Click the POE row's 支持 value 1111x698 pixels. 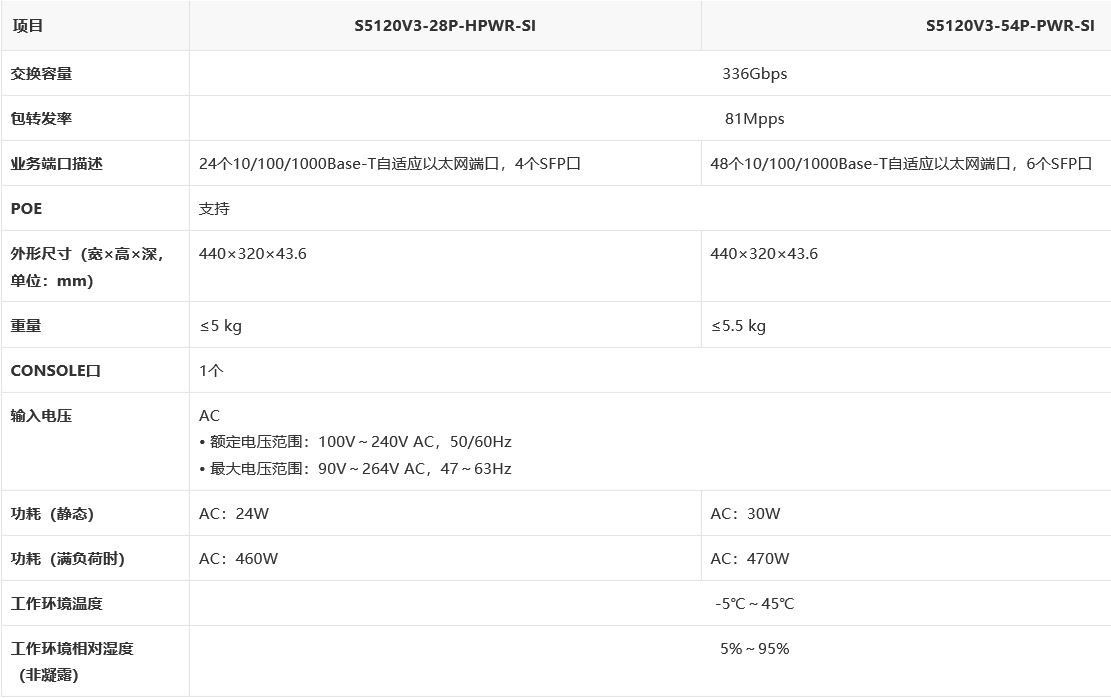[214, 209]
